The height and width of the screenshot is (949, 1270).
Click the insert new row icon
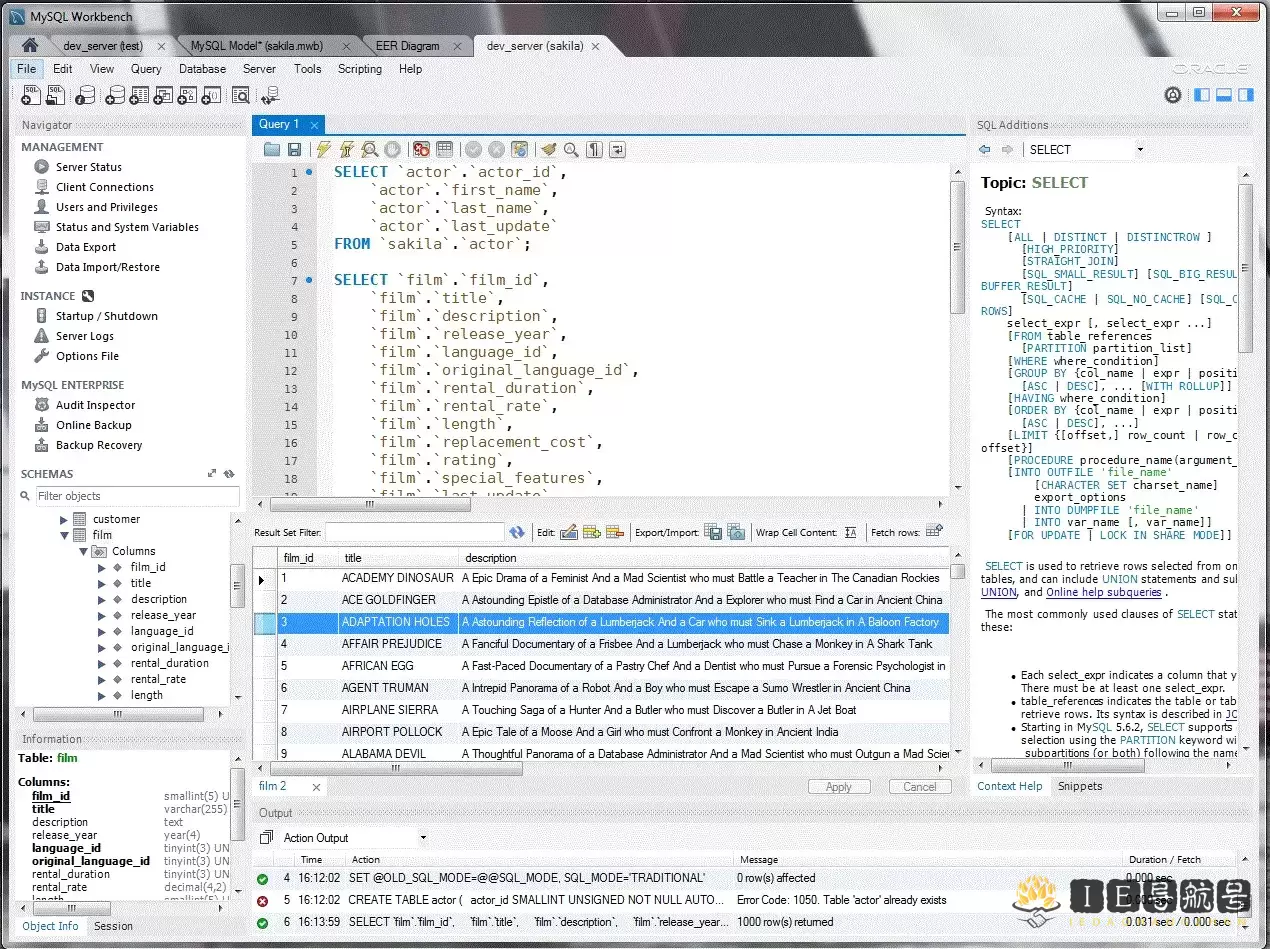click(x=592, y=532)
